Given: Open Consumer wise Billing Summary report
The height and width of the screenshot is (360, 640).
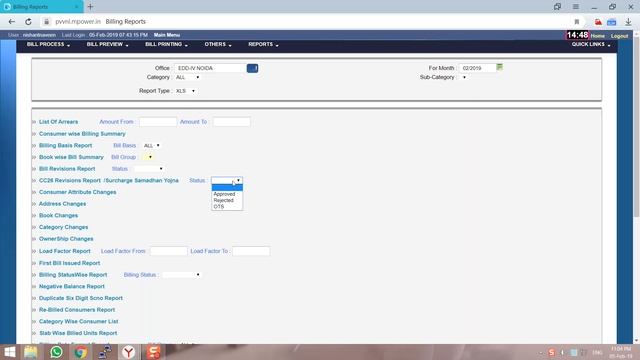Looking at the screenshot, I should [82, 134].
